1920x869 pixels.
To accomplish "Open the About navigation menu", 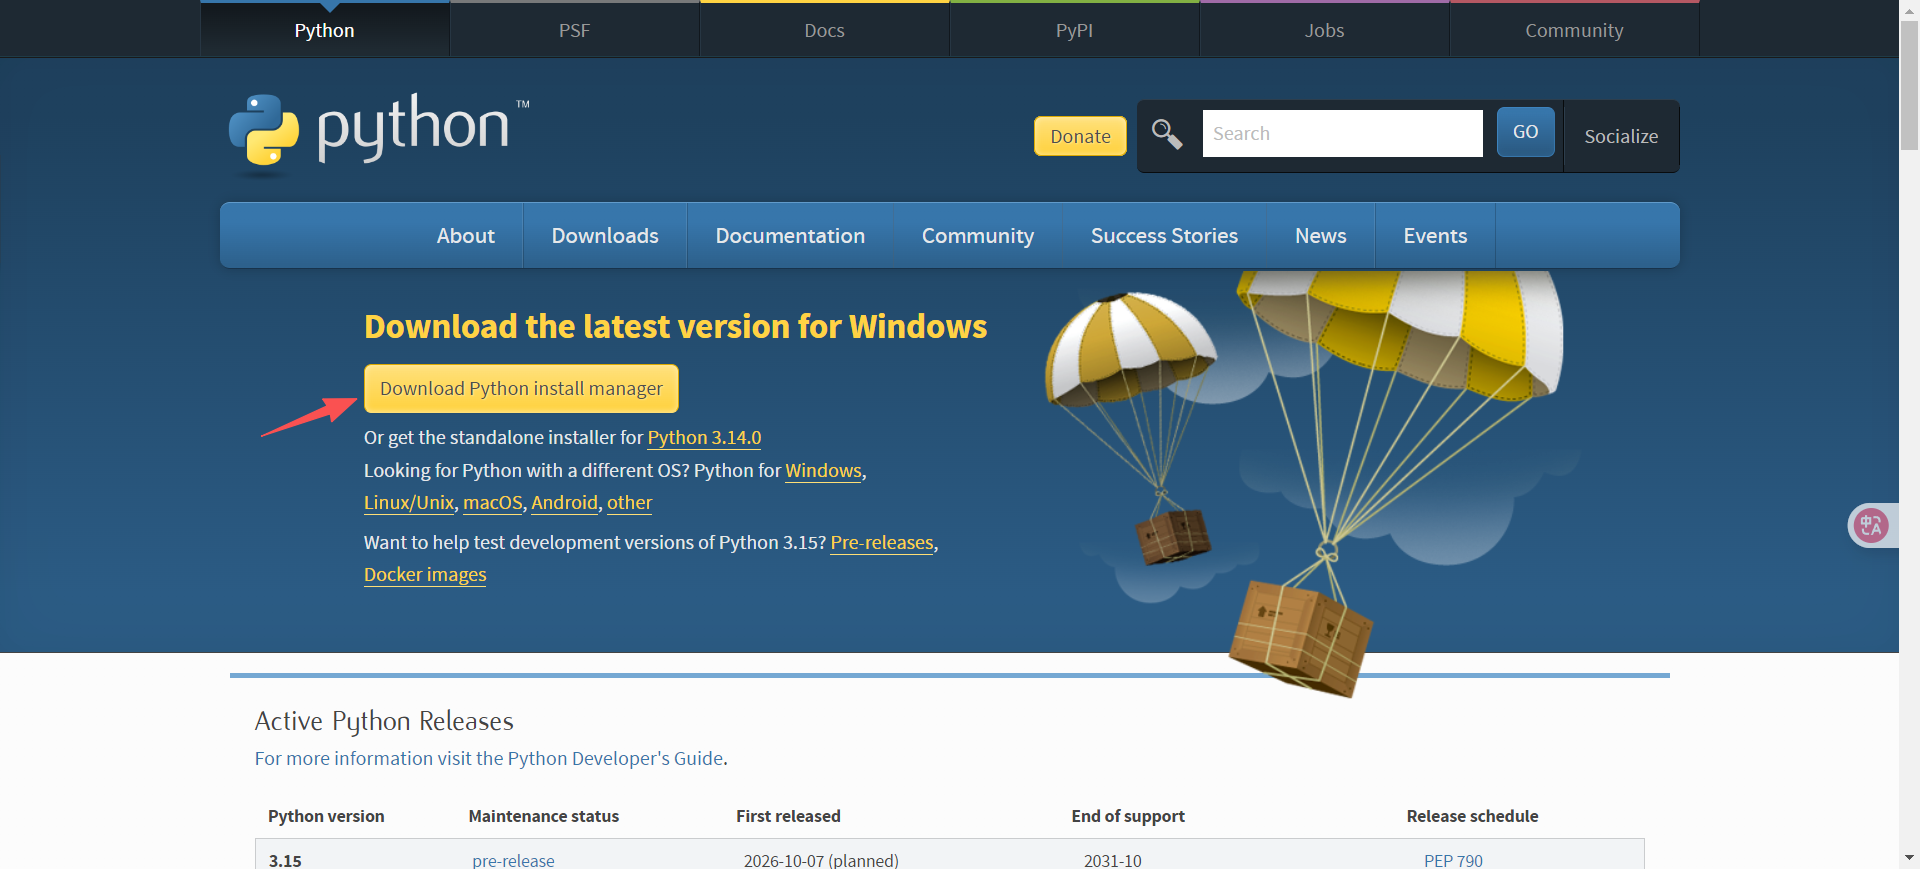I will point(465,236).
